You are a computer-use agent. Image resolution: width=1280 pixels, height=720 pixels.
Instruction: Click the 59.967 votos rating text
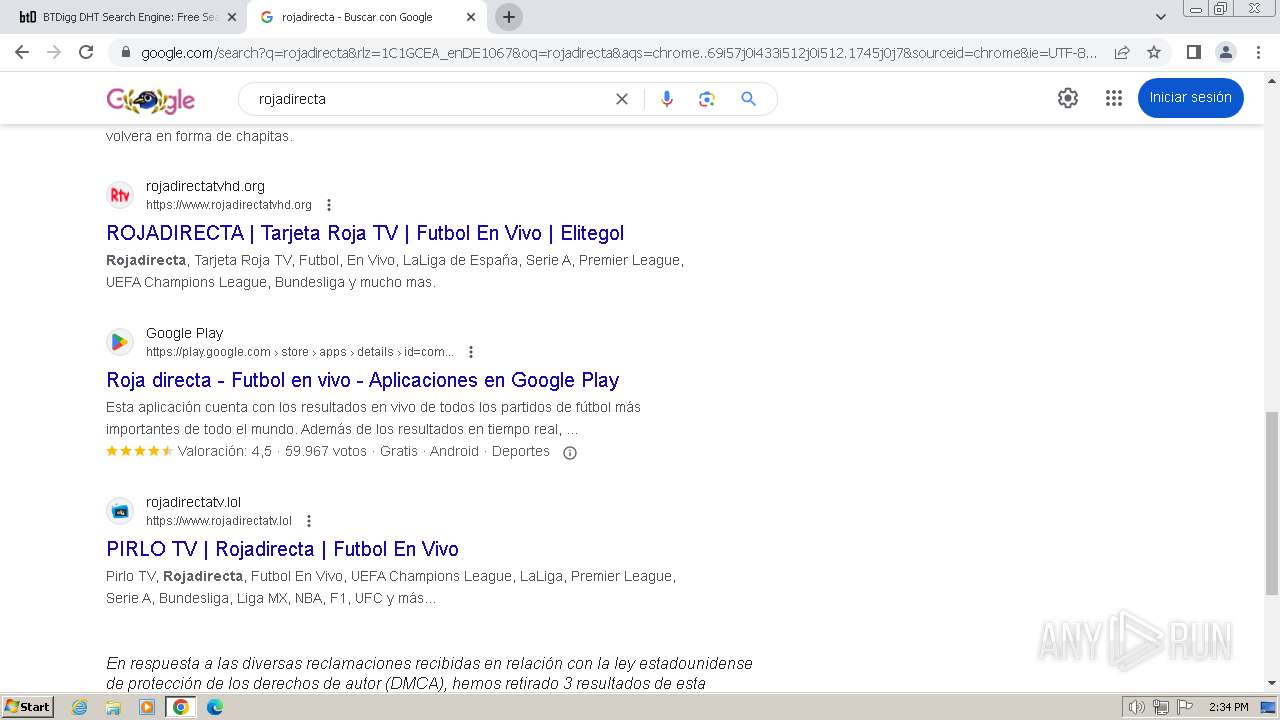click(x=326, y=452)
